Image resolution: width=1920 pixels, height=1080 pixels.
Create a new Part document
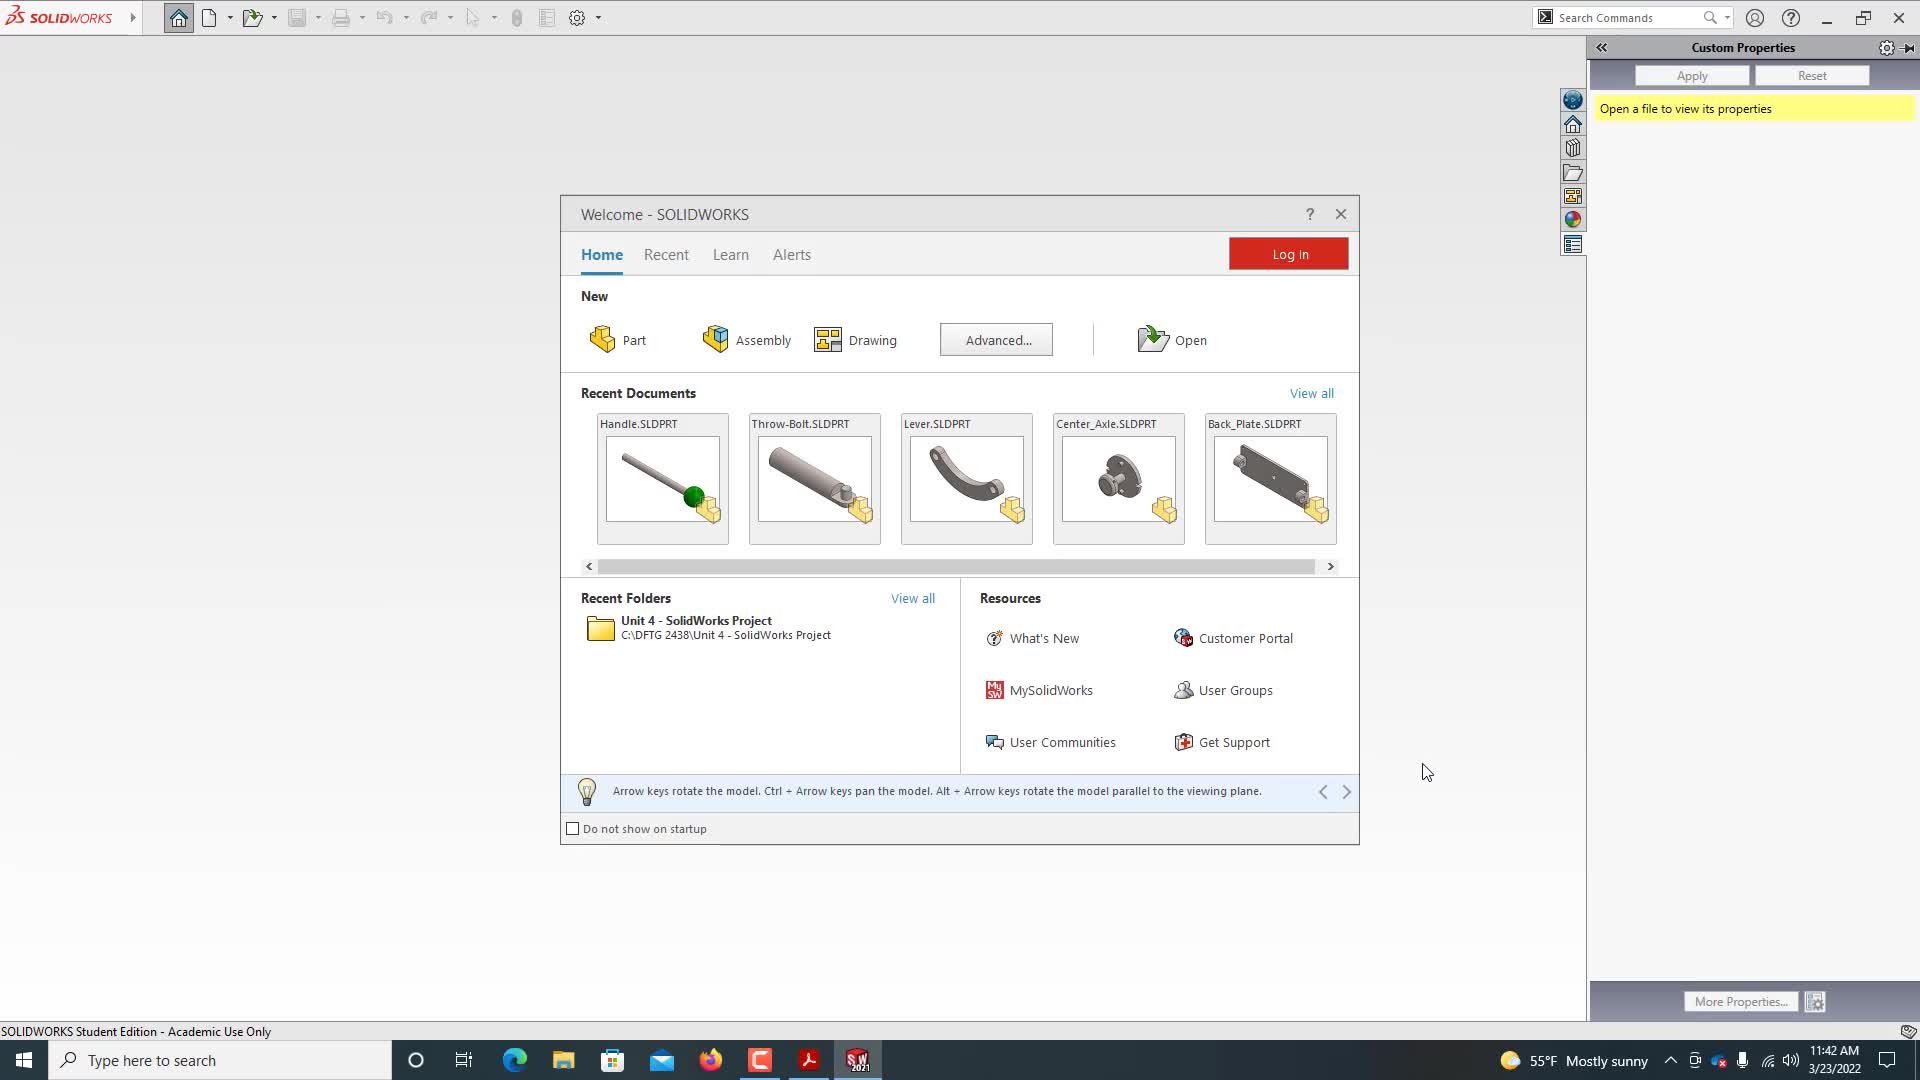pyautogui.click(x=618, y=340)
